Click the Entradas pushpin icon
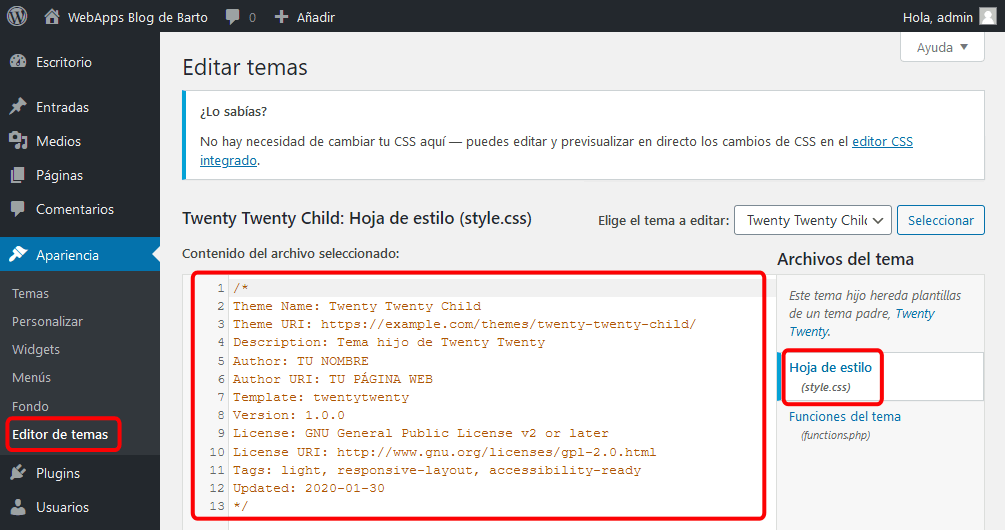 [18, 106]
